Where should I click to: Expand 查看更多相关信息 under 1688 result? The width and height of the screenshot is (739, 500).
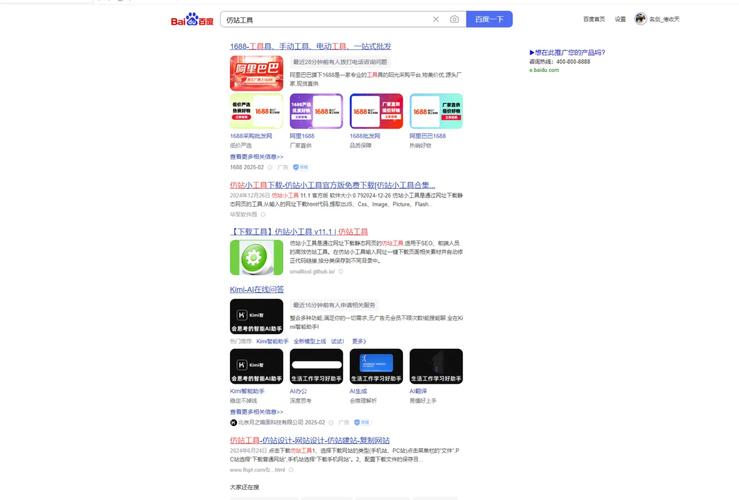coord(256,157)
